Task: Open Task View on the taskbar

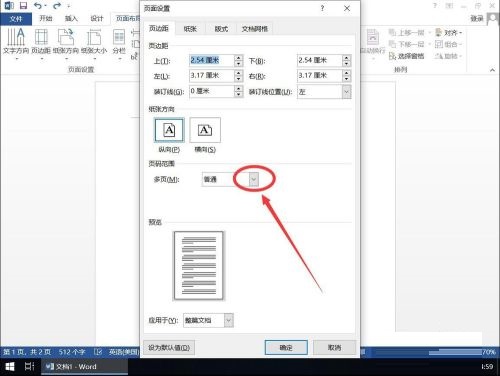Action: (29, 367)
